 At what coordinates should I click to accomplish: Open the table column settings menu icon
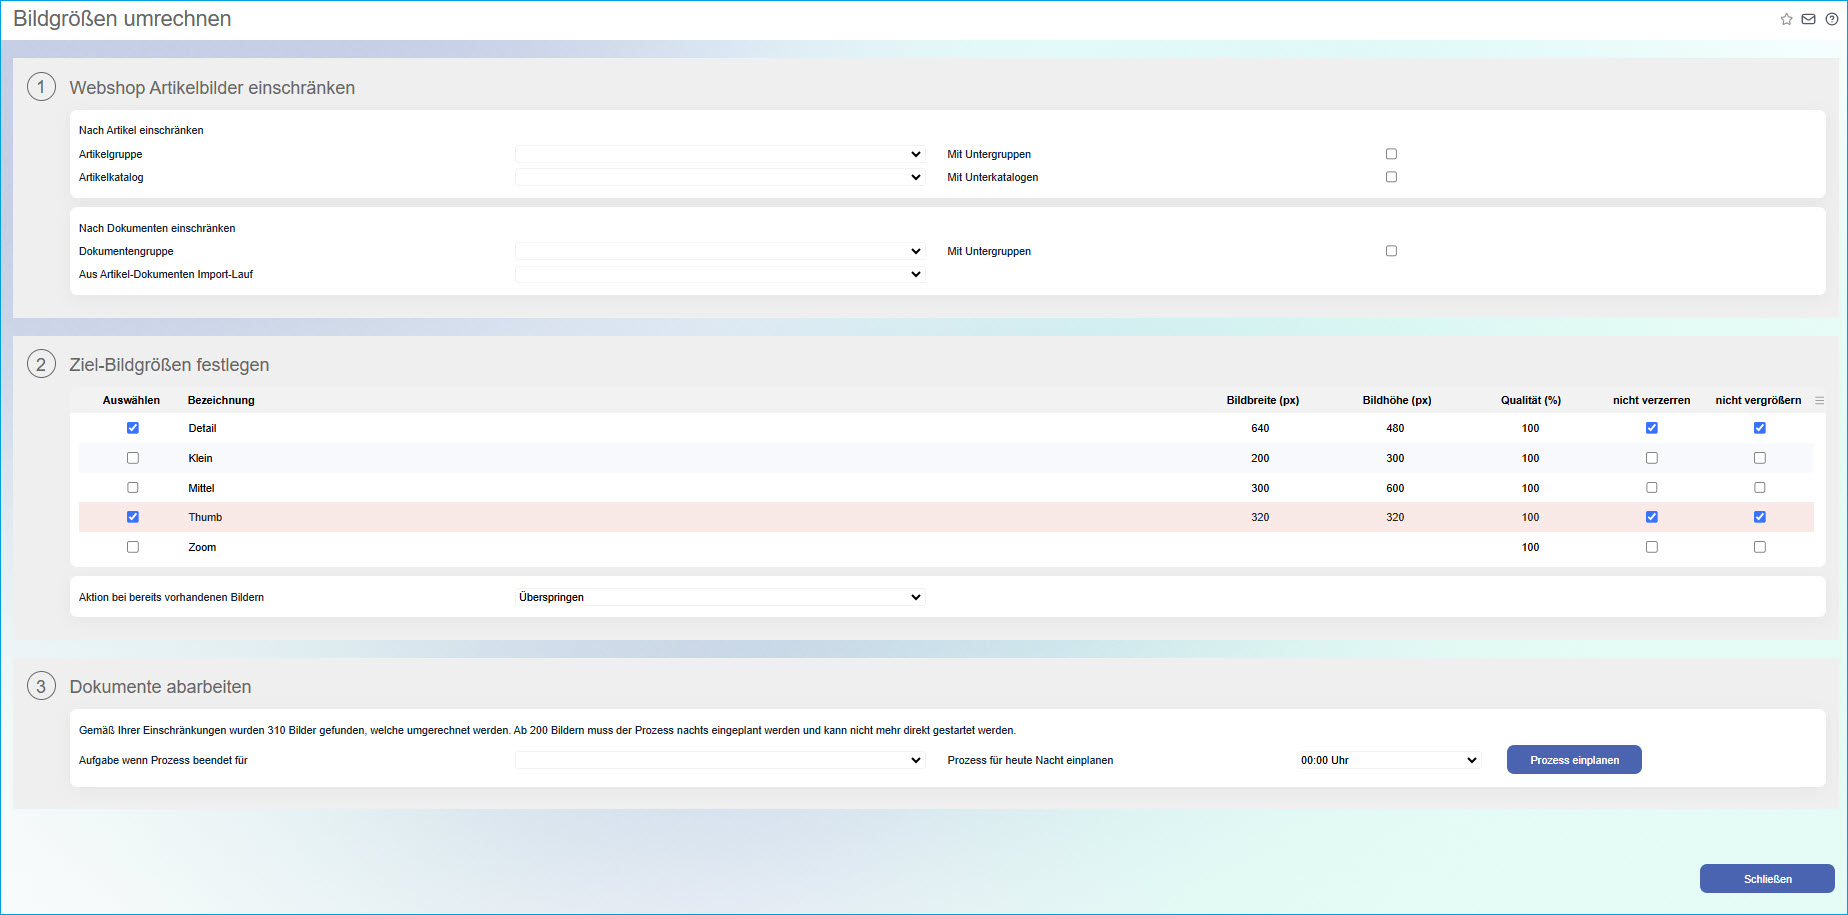coord(1819,400)
